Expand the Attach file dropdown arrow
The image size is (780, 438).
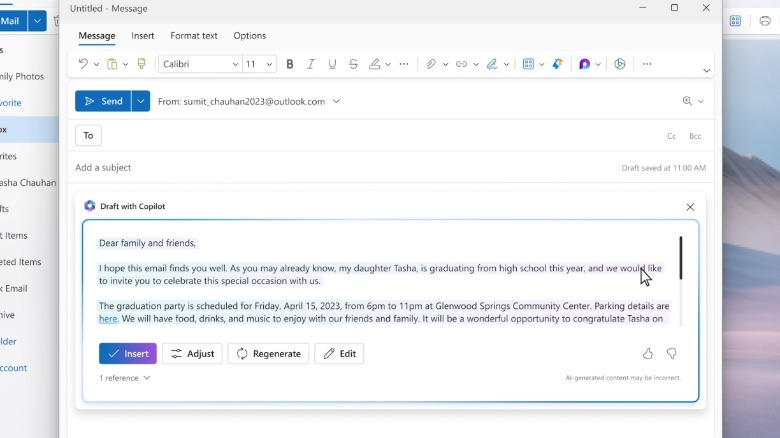pos(445,64)
